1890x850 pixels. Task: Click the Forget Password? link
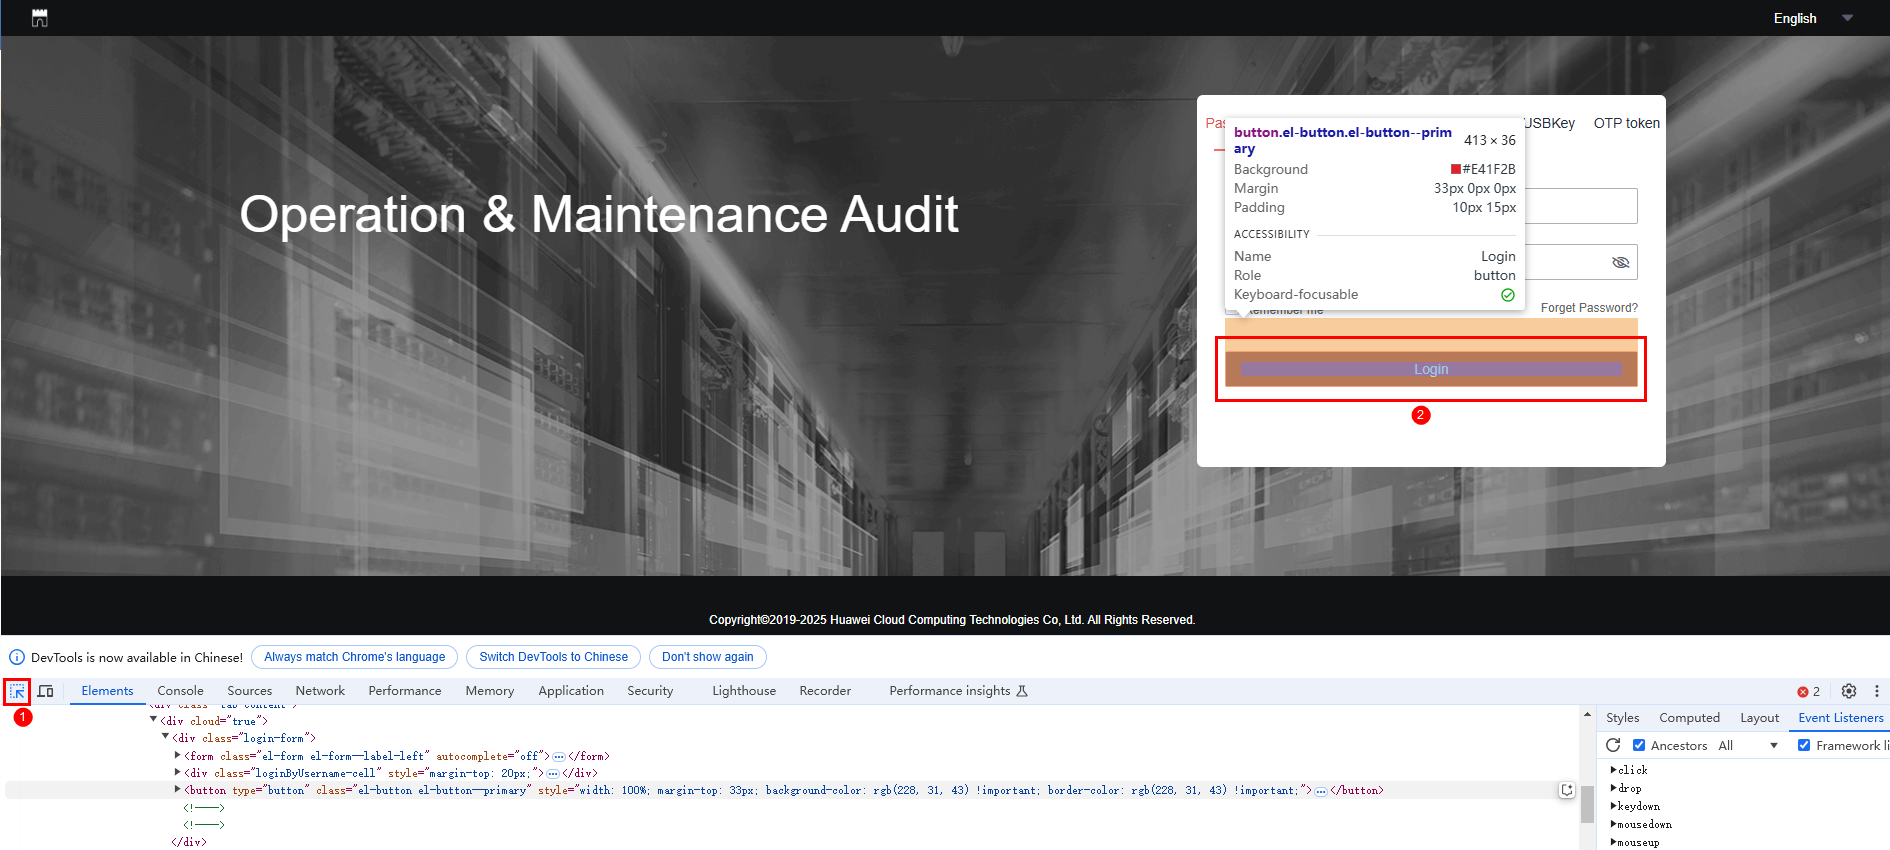tap(1588, 308)
